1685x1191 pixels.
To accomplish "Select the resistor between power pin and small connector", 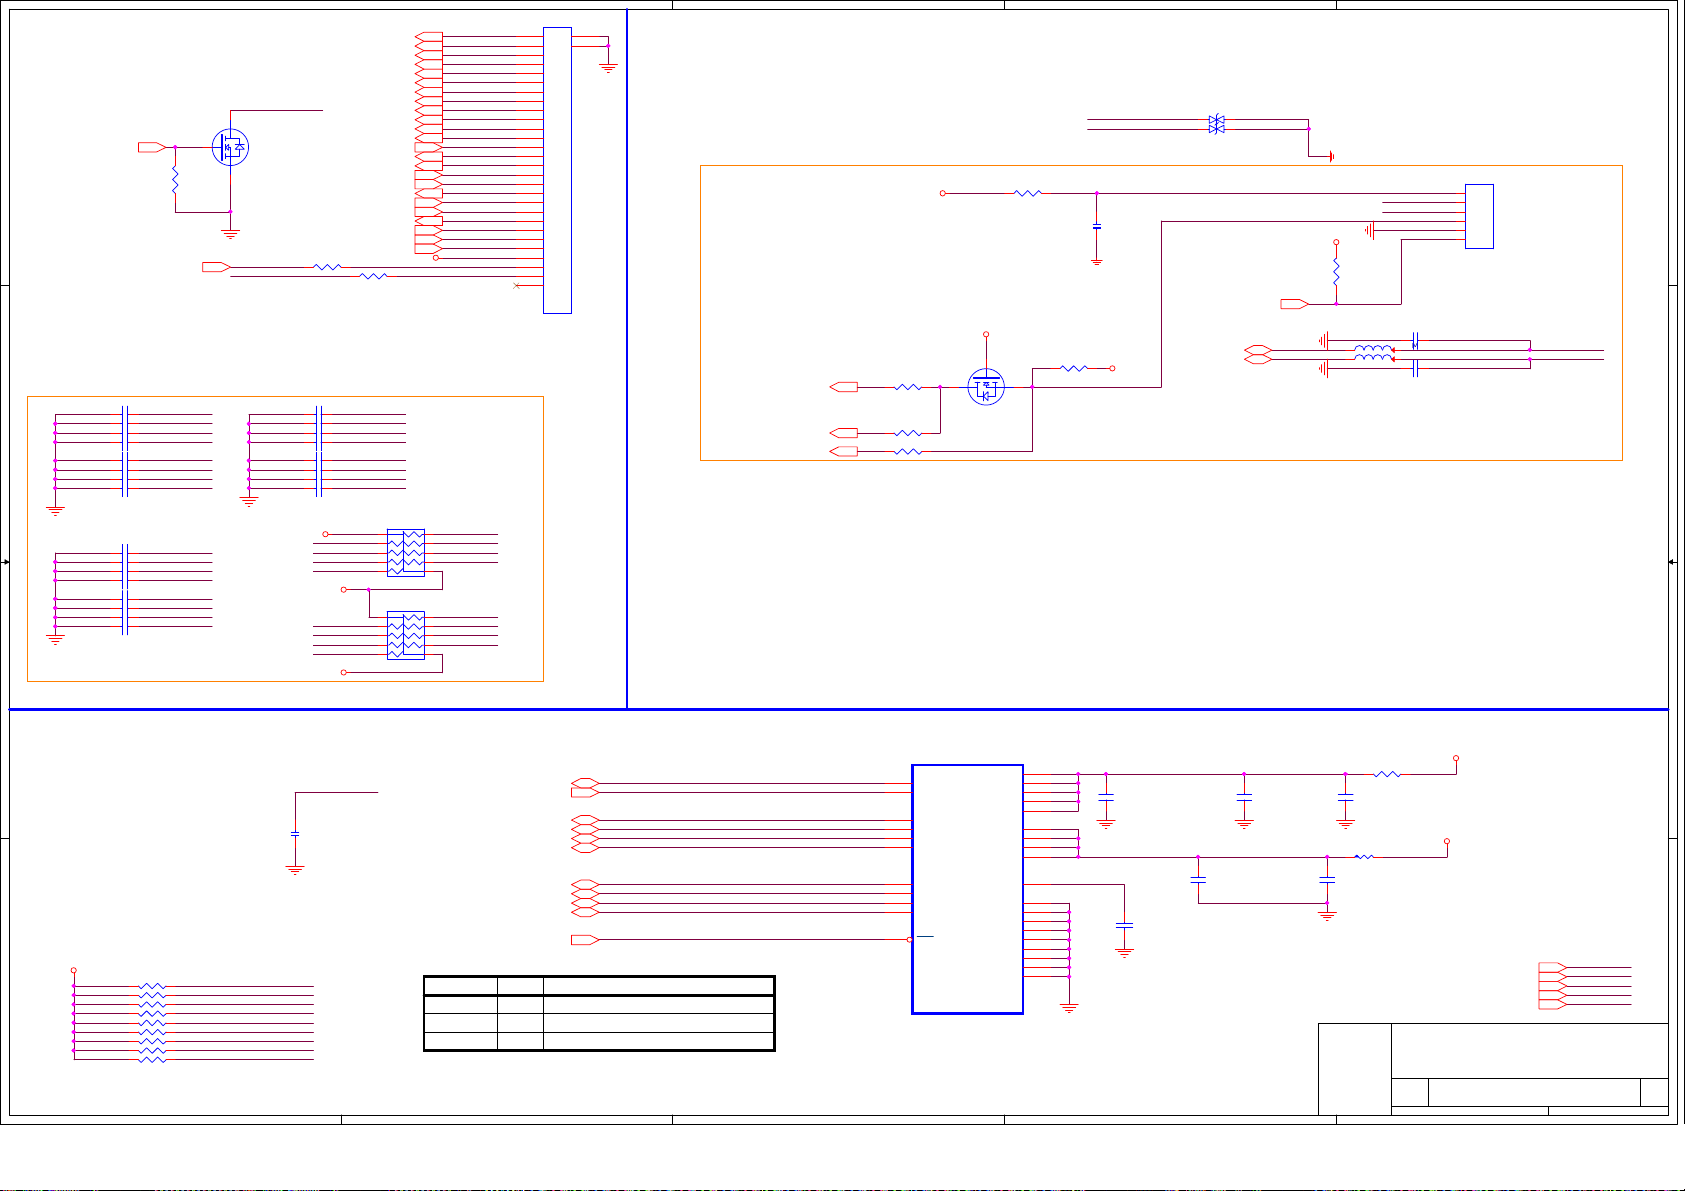I will tap(1028, 193).
